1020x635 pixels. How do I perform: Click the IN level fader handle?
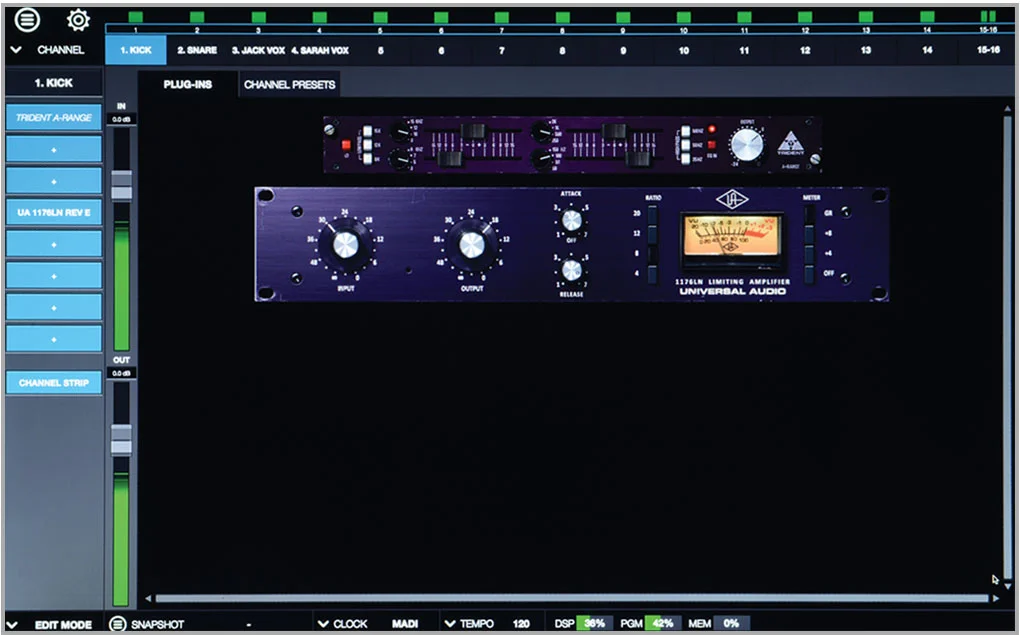[122, 185]
